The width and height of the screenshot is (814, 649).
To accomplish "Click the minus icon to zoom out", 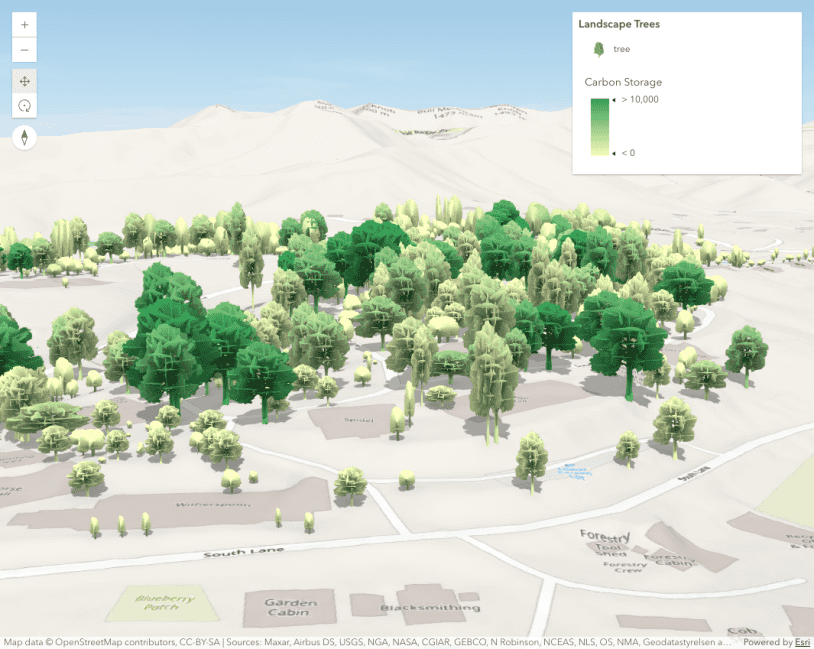I will tap(23, 49).
